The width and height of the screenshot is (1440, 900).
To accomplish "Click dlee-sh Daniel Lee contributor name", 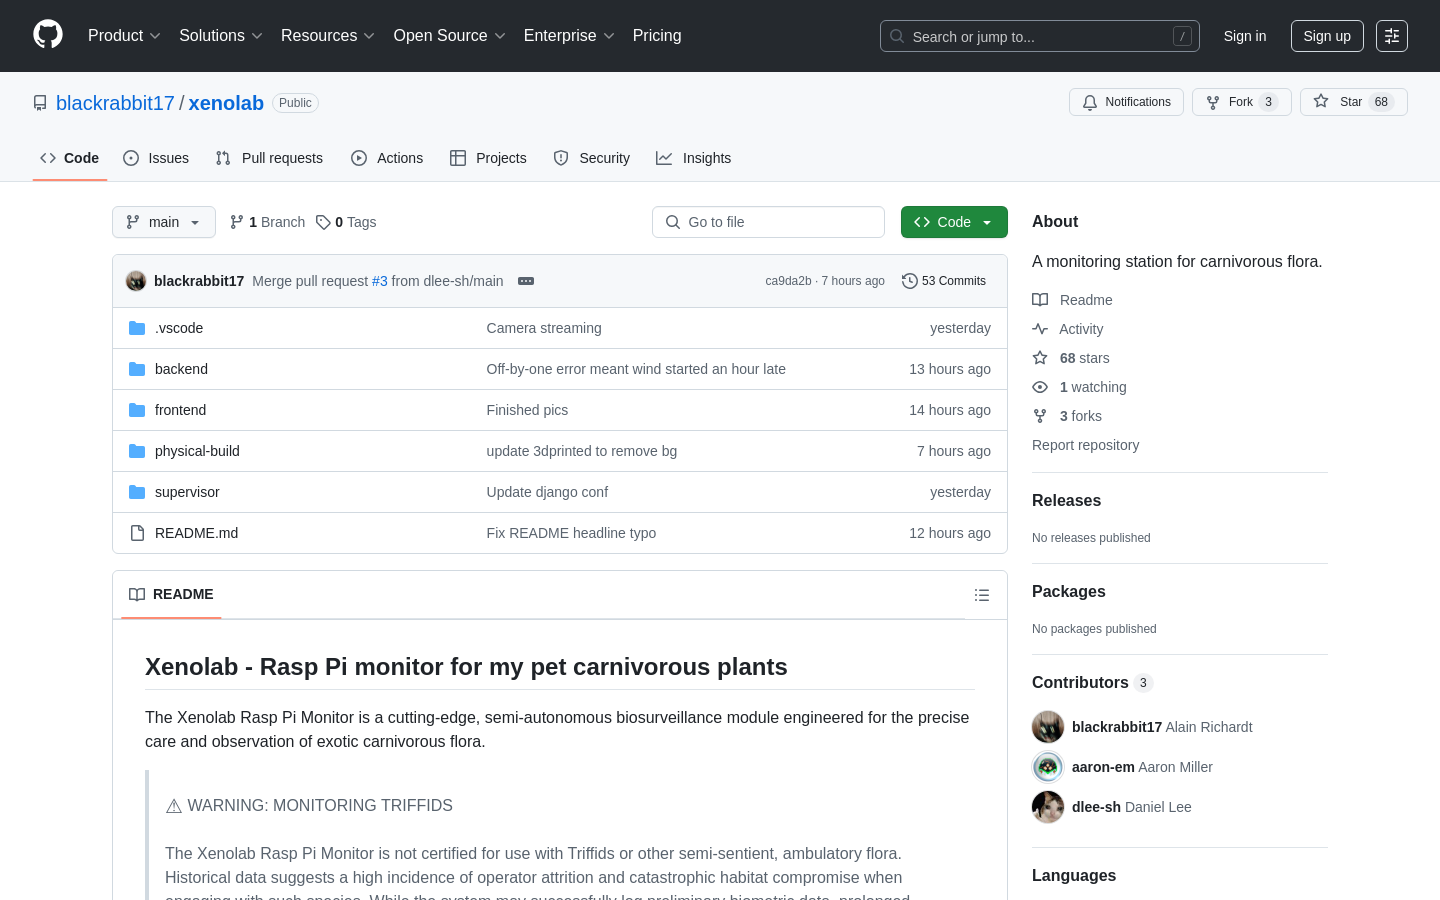I will click(1131, 807).
